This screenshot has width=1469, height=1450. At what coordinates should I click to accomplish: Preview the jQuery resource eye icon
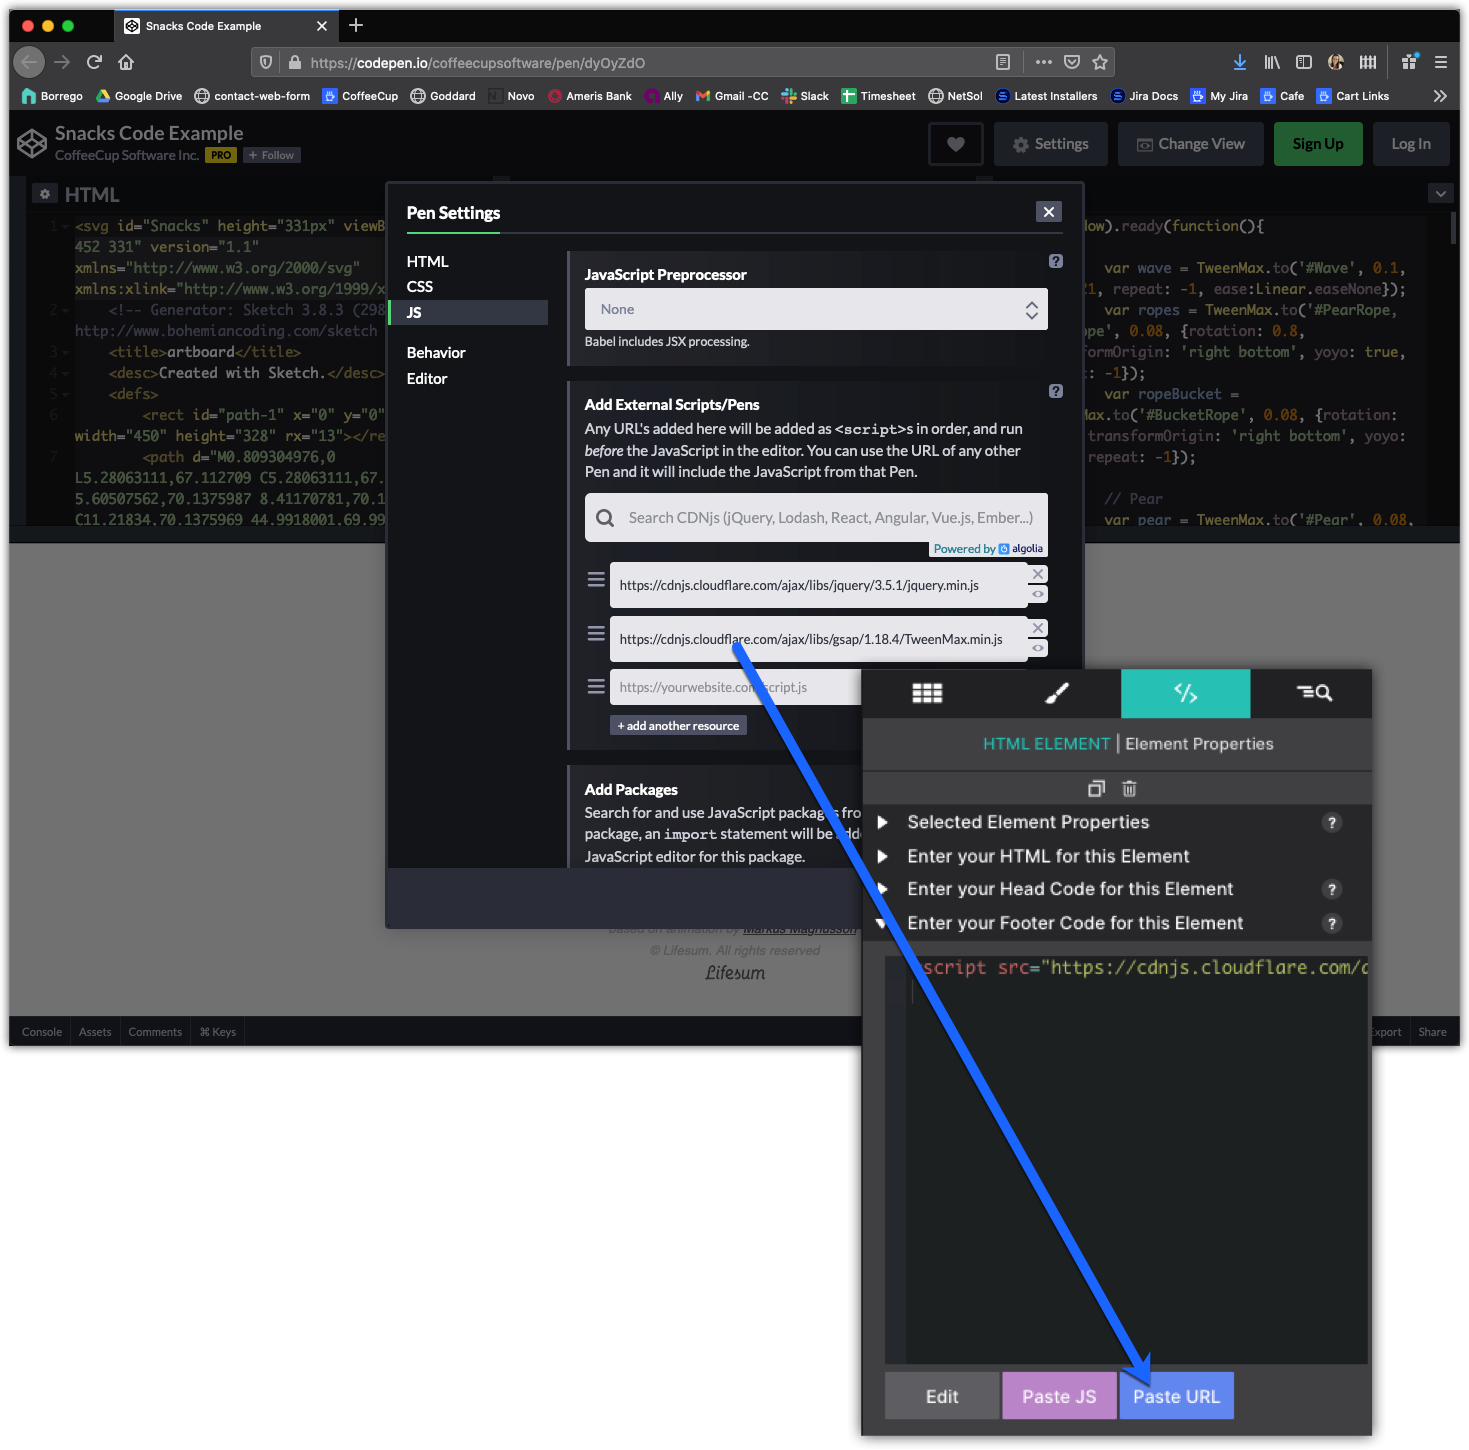(1038, 594)
